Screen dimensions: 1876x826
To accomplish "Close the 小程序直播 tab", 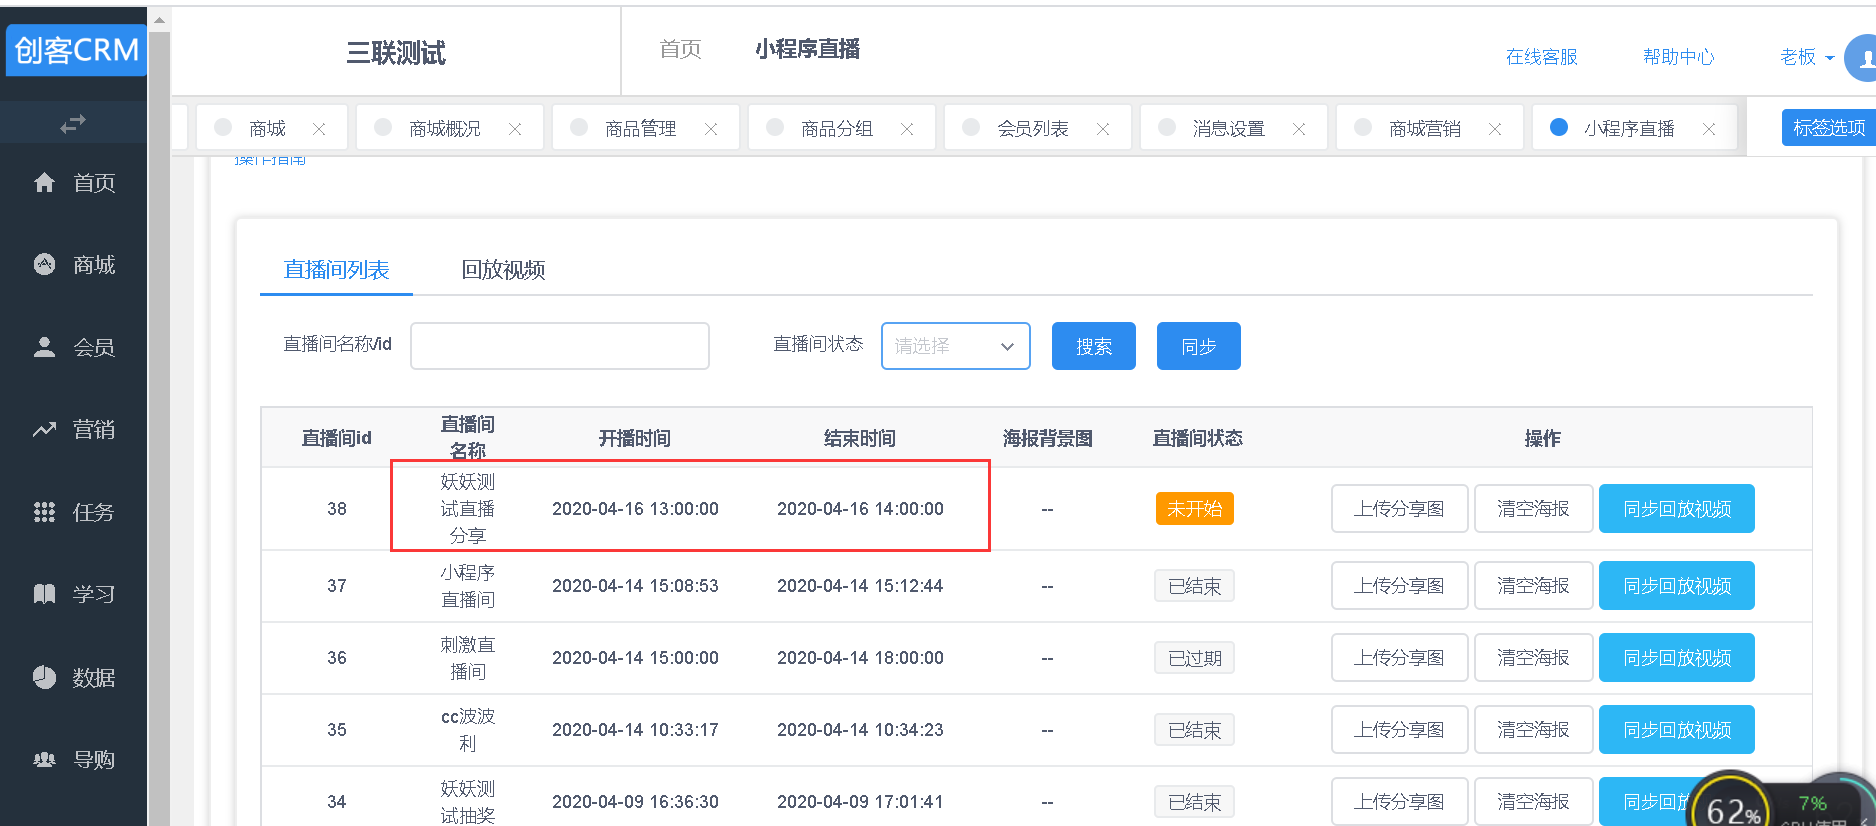I will (x=1709, y=129).
